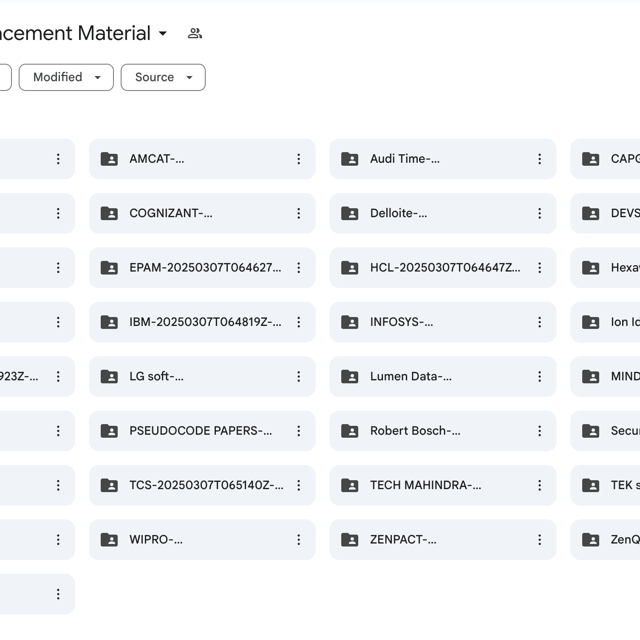Select the WIPRO folder name
This screenshot has width=640, height=640.
point(156,540)
